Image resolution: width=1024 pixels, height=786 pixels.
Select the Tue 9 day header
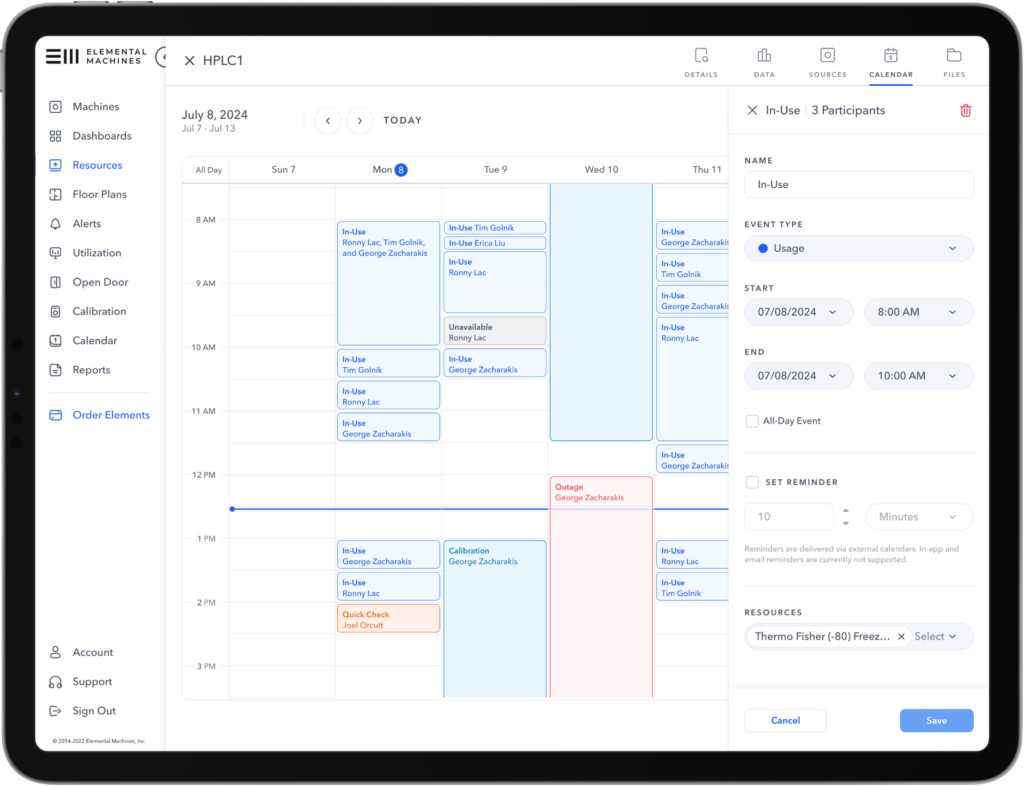[495, 170]
